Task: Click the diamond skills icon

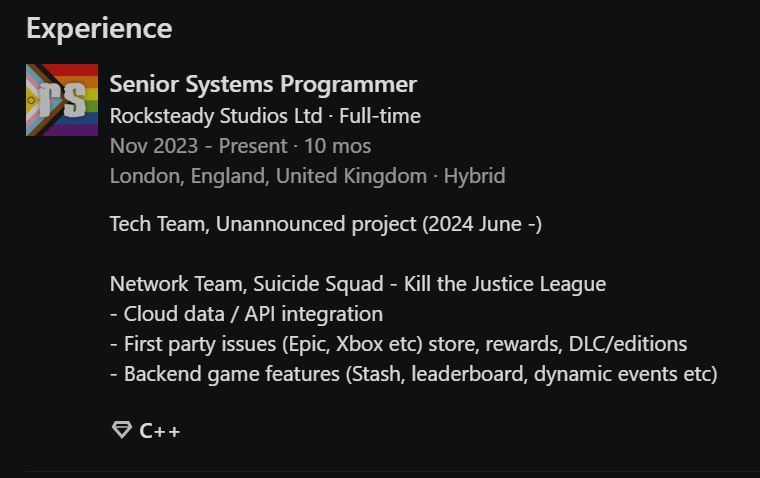Action: [x=122, y=430]
